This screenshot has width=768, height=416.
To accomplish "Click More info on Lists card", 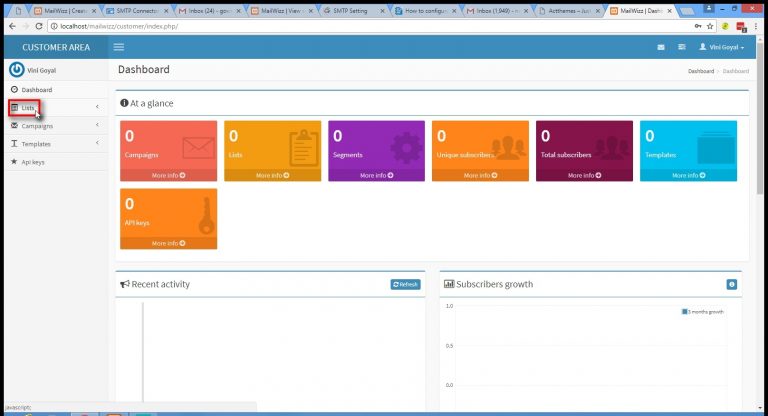I will pyautogui.click(x=272, y=175).
